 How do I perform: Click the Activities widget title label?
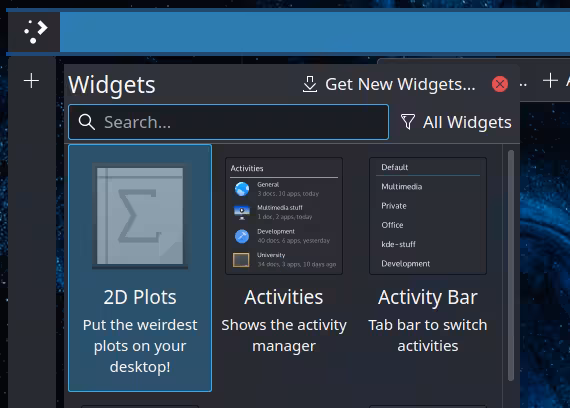[284, 297]
